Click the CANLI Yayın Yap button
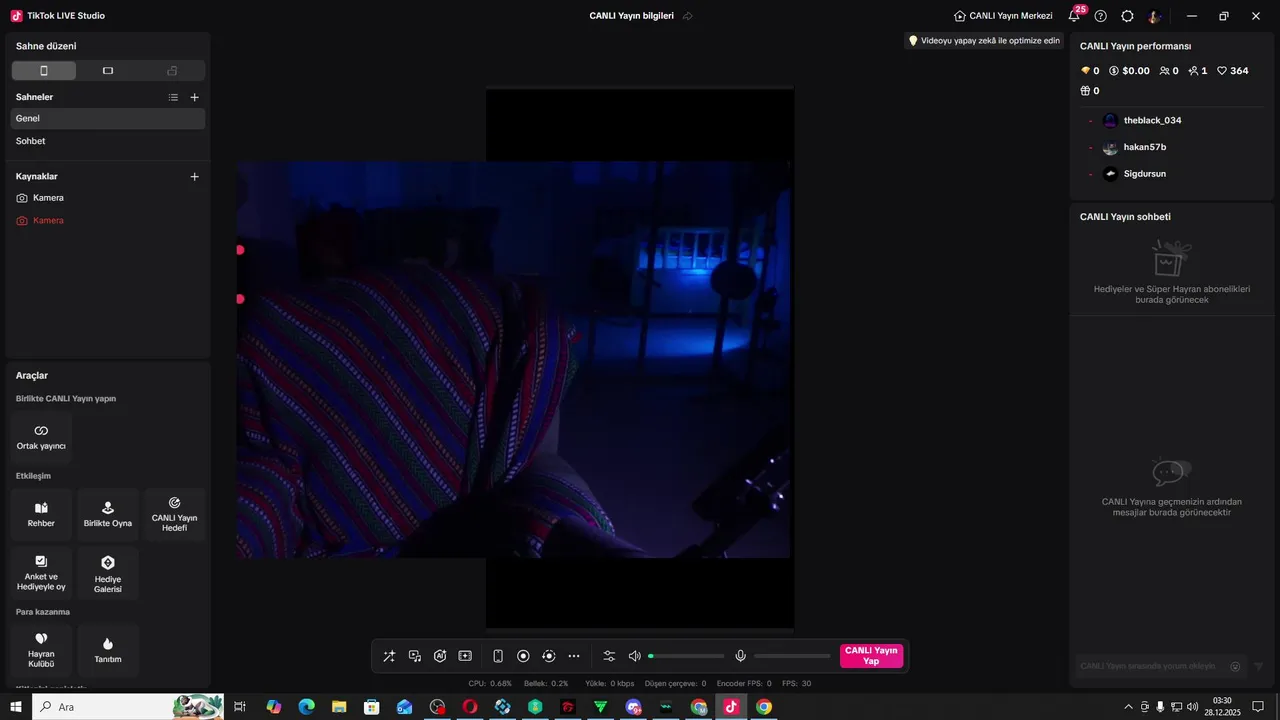The height and width of the screenshot is (720, 1280). coord(871,656)
